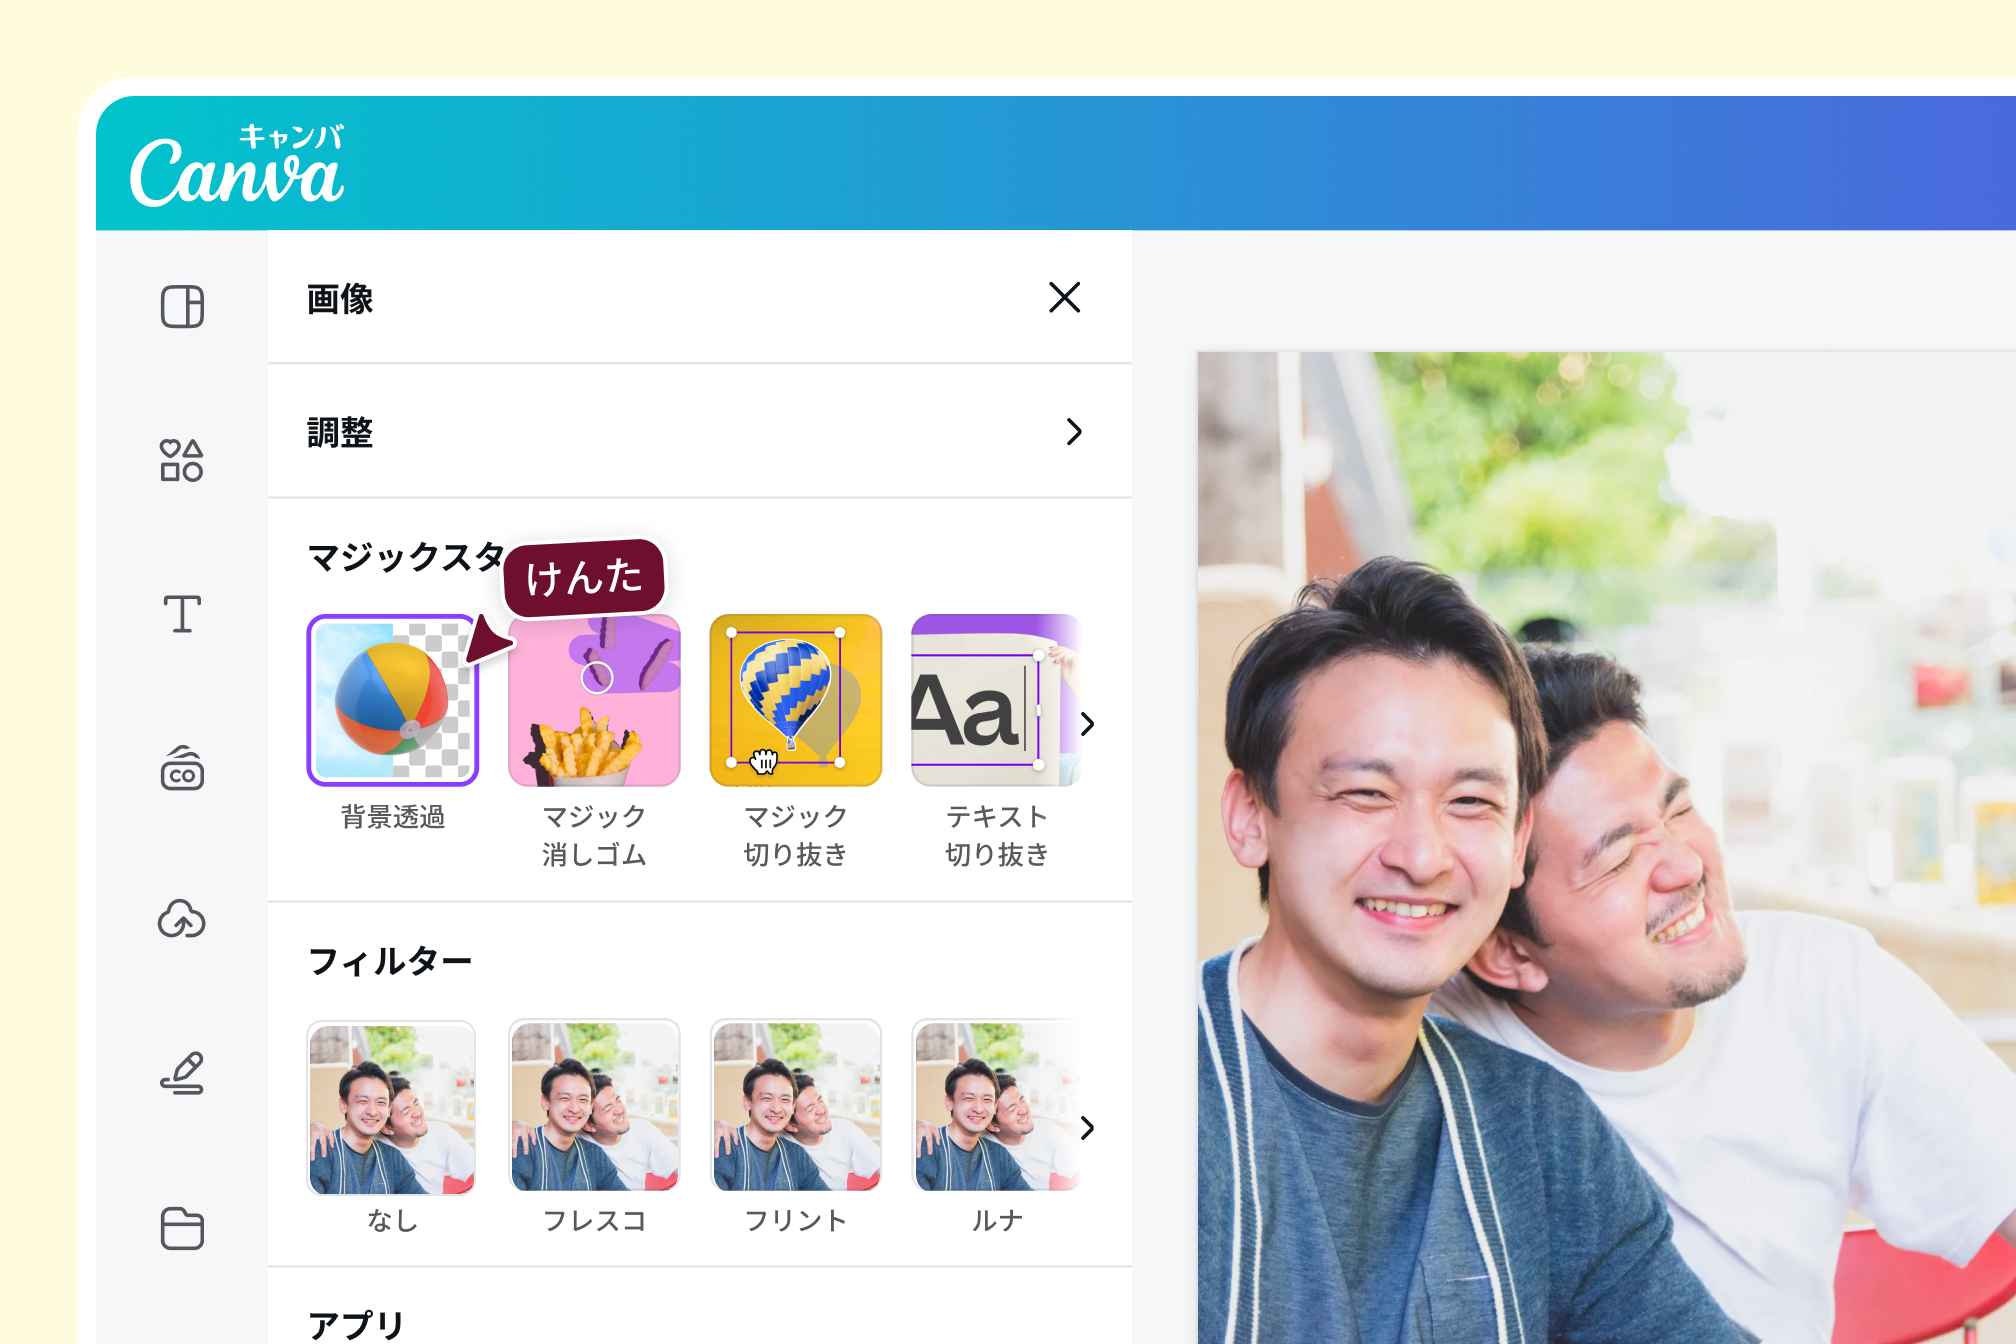The height and width of the screenshot is (1344, 2016).
Task: Click the Canva logo
Action: pyautogui.click(x=238, y=166)
